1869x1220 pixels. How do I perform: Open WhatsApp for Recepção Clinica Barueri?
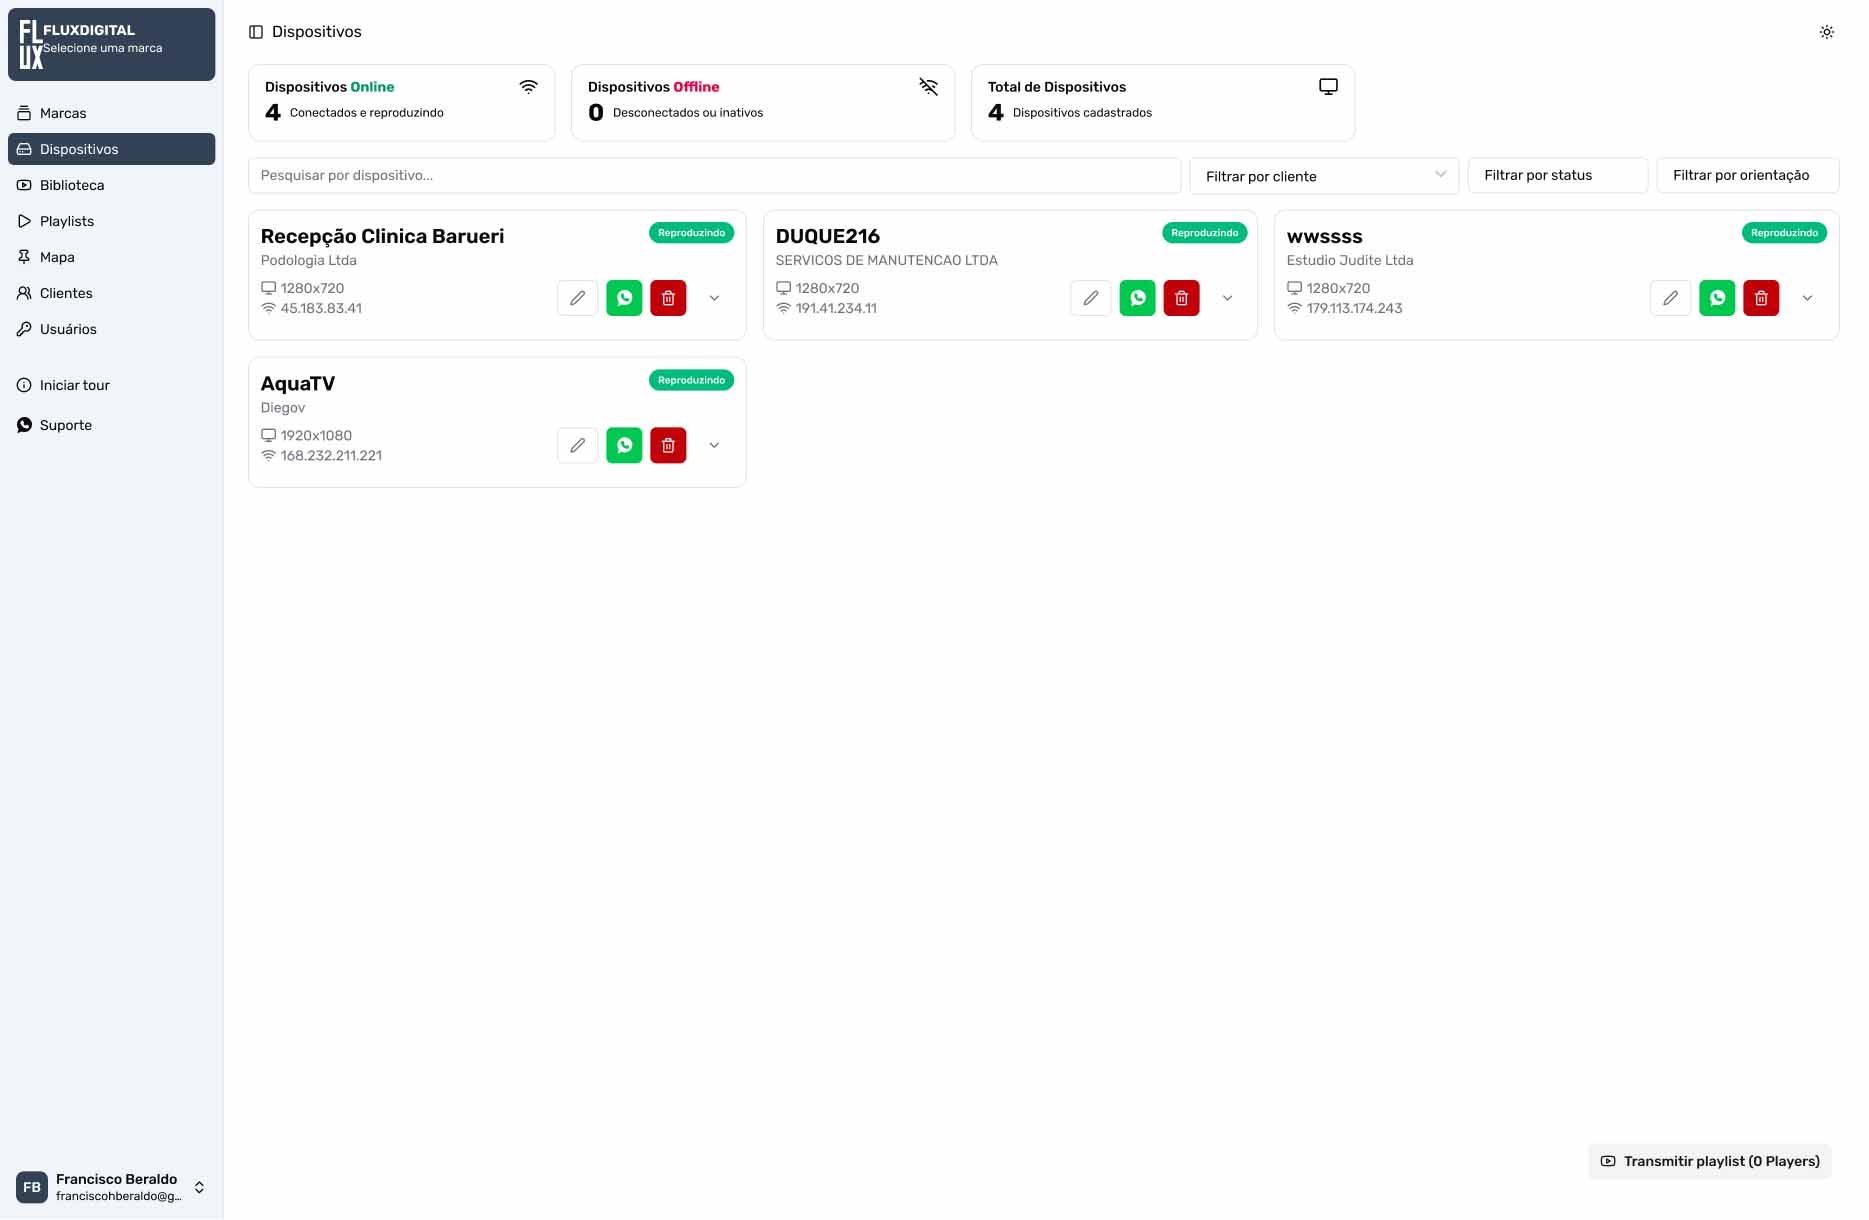click(x=624, y=298)
